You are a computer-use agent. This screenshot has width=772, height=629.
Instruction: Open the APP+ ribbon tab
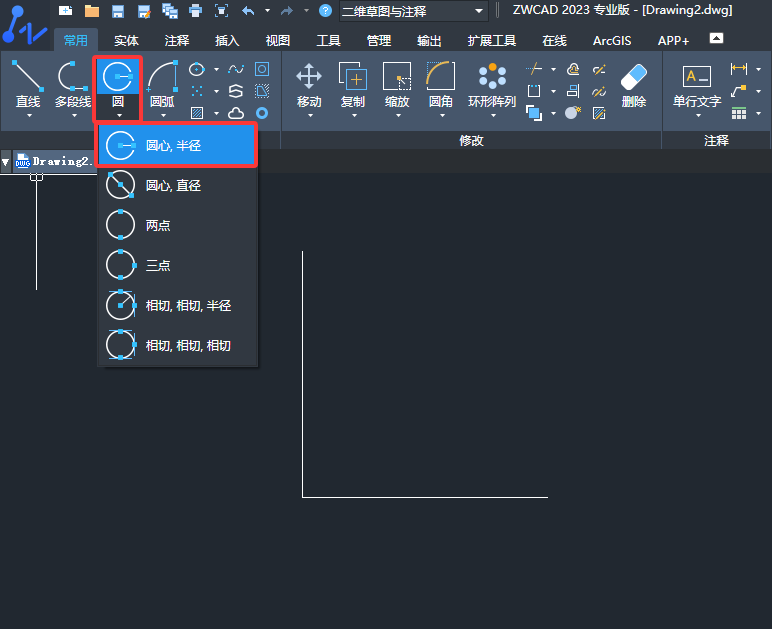[674, 40]
